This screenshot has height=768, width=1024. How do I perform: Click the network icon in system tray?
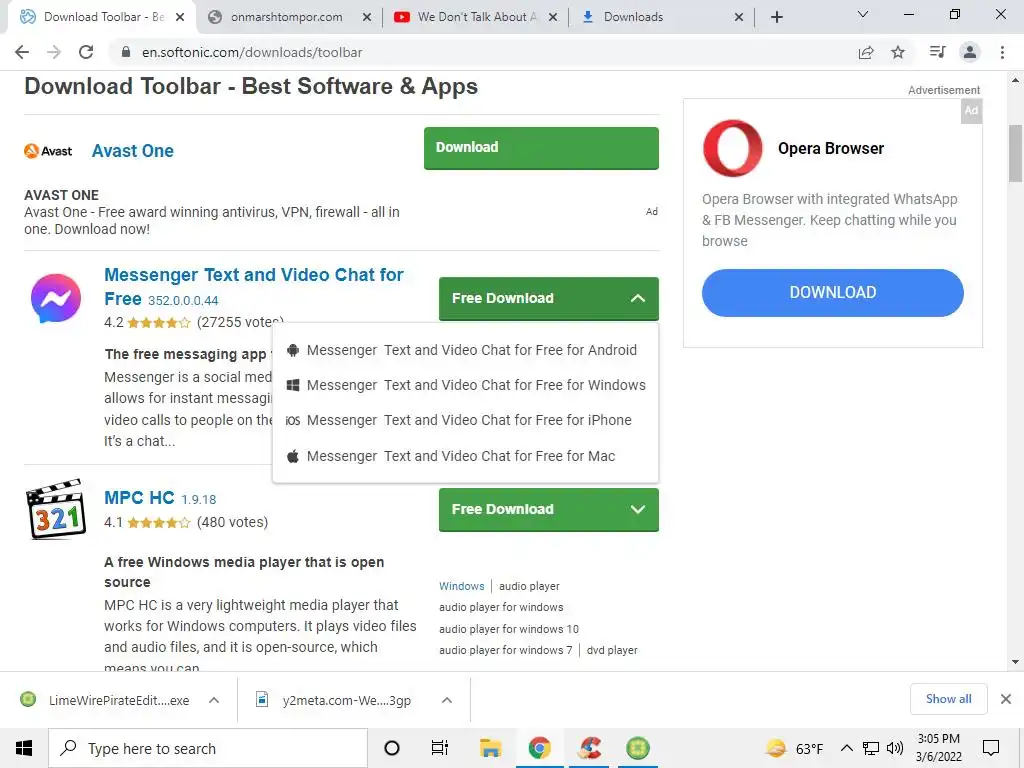(871, 748)
